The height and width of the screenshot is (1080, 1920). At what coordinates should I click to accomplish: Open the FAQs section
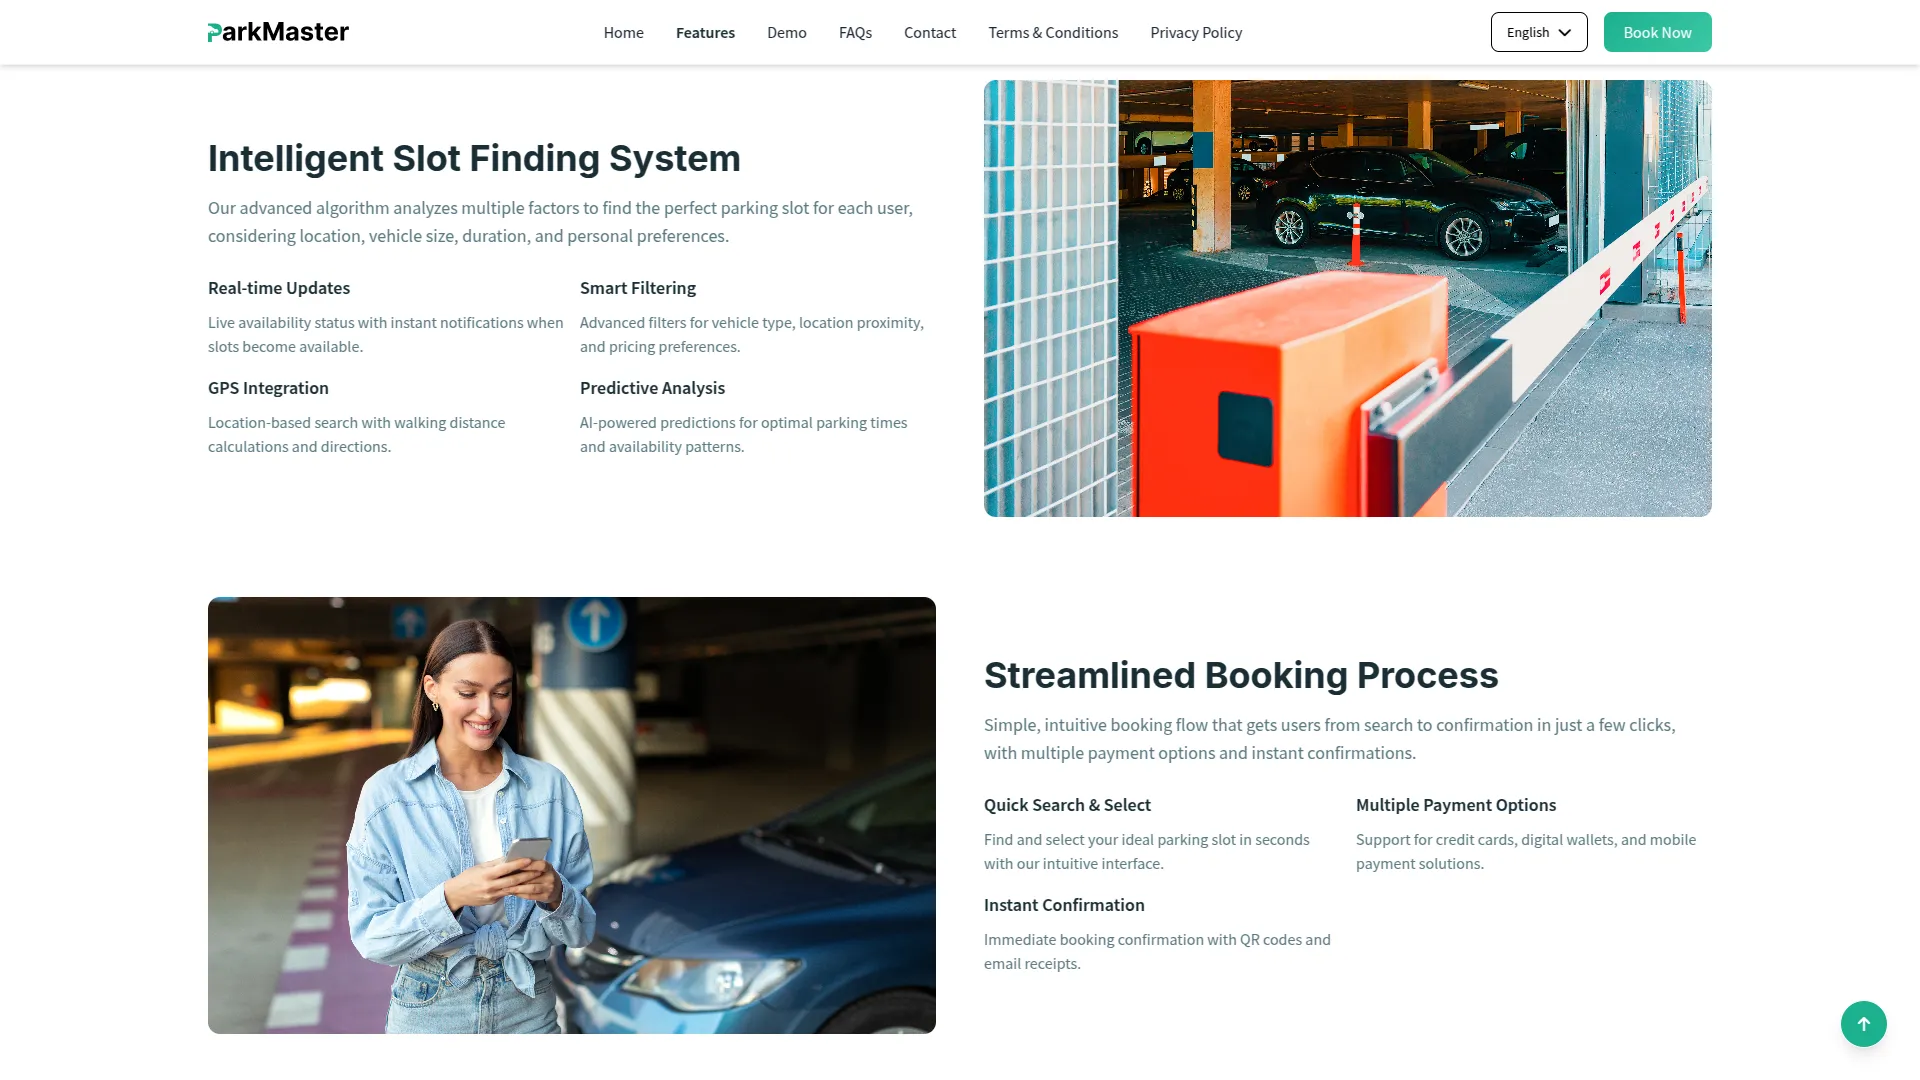855,32
